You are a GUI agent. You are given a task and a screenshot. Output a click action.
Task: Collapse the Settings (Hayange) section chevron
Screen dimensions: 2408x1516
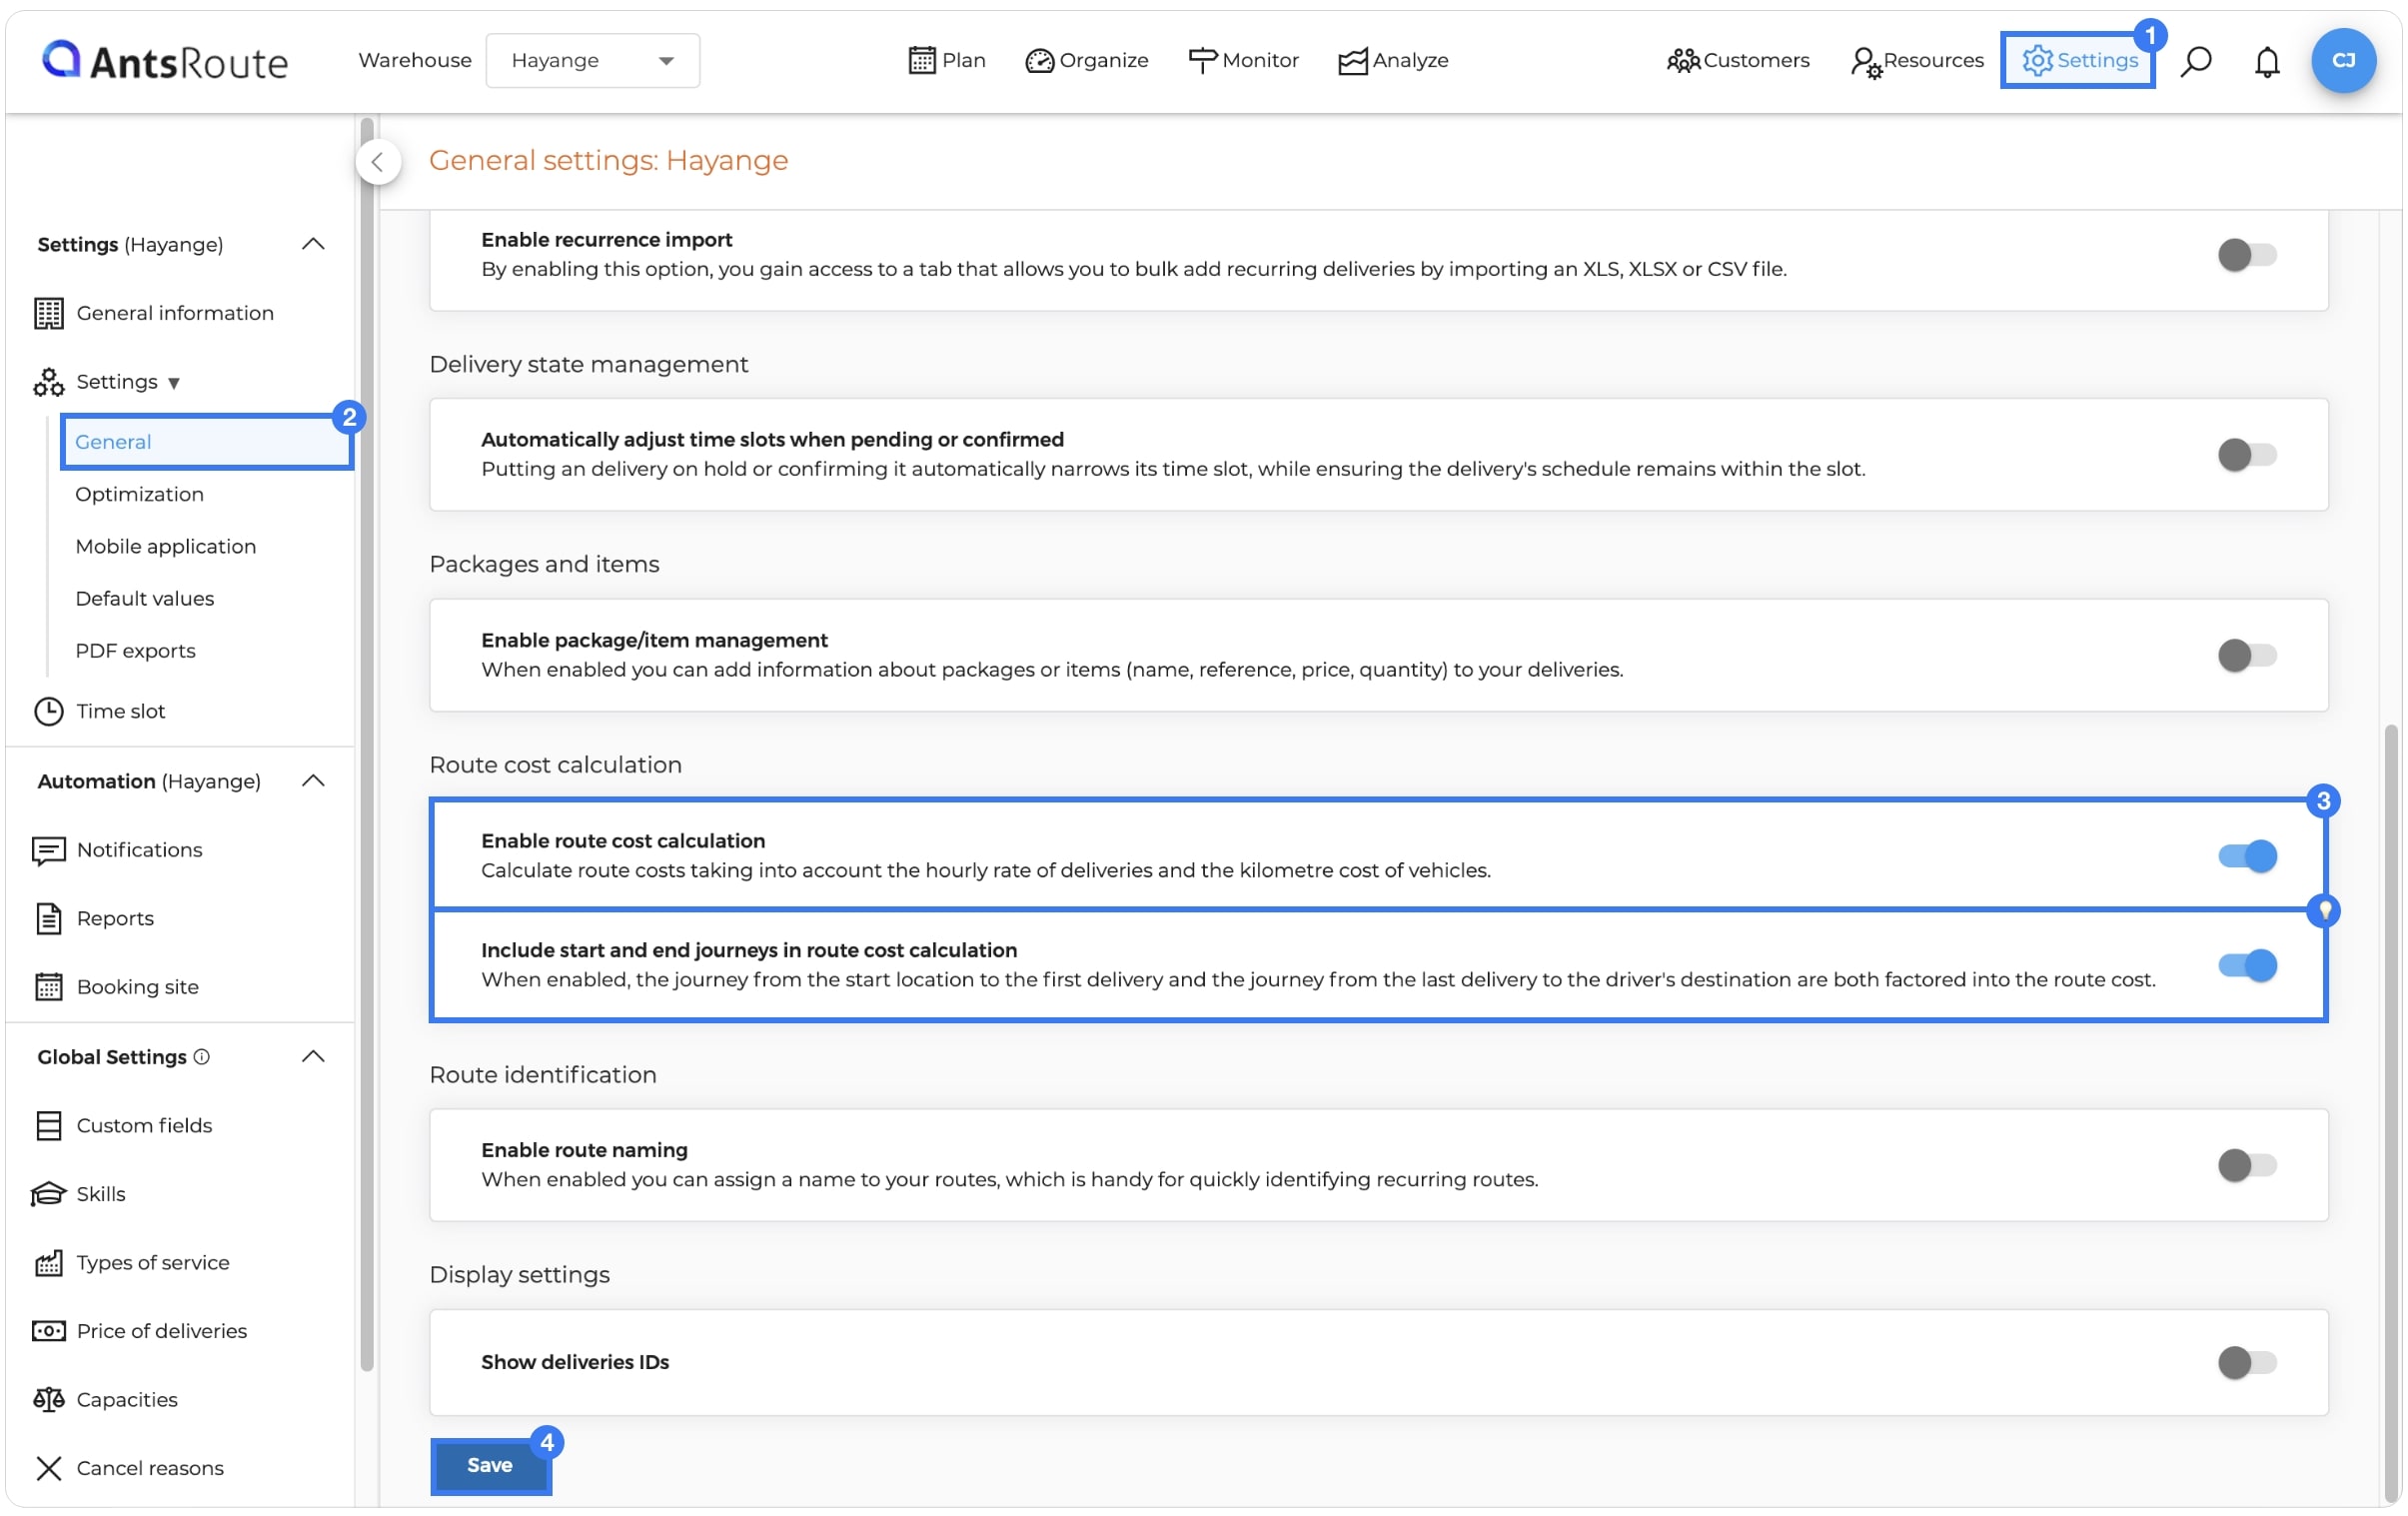(x=313, y=244)
